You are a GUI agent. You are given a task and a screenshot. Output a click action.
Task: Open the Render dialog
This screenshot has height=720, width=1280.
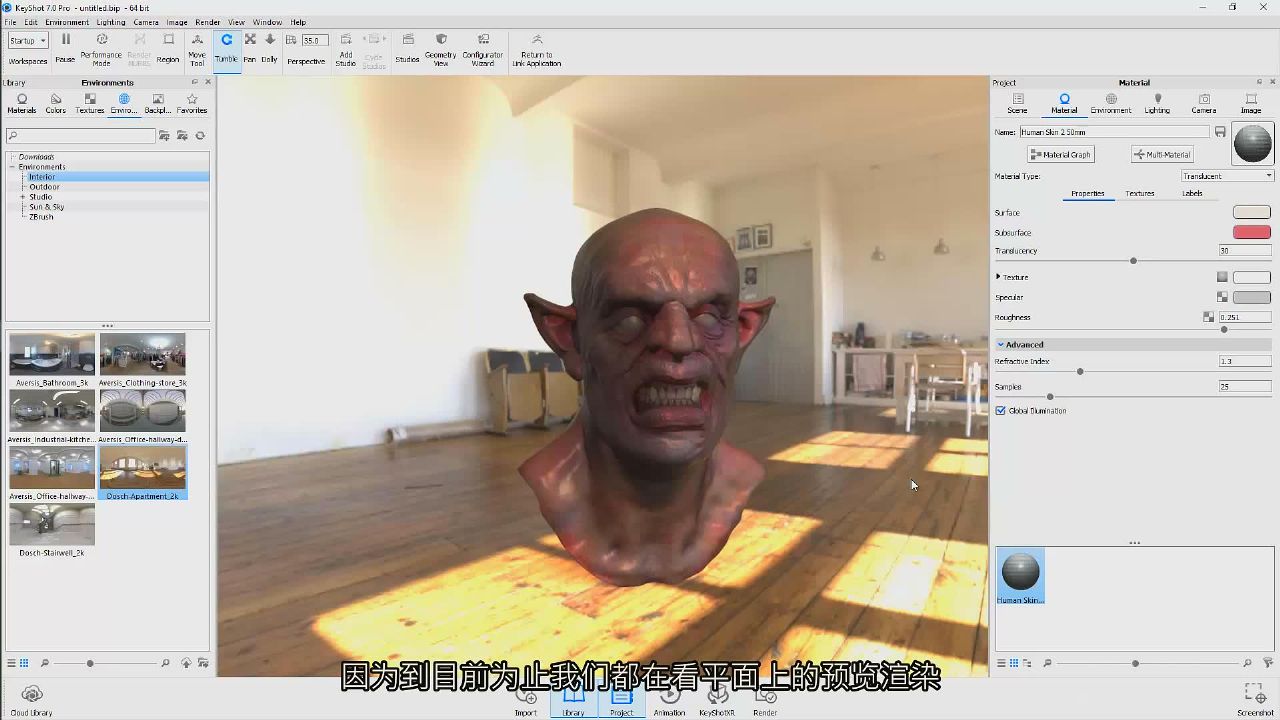765,702
